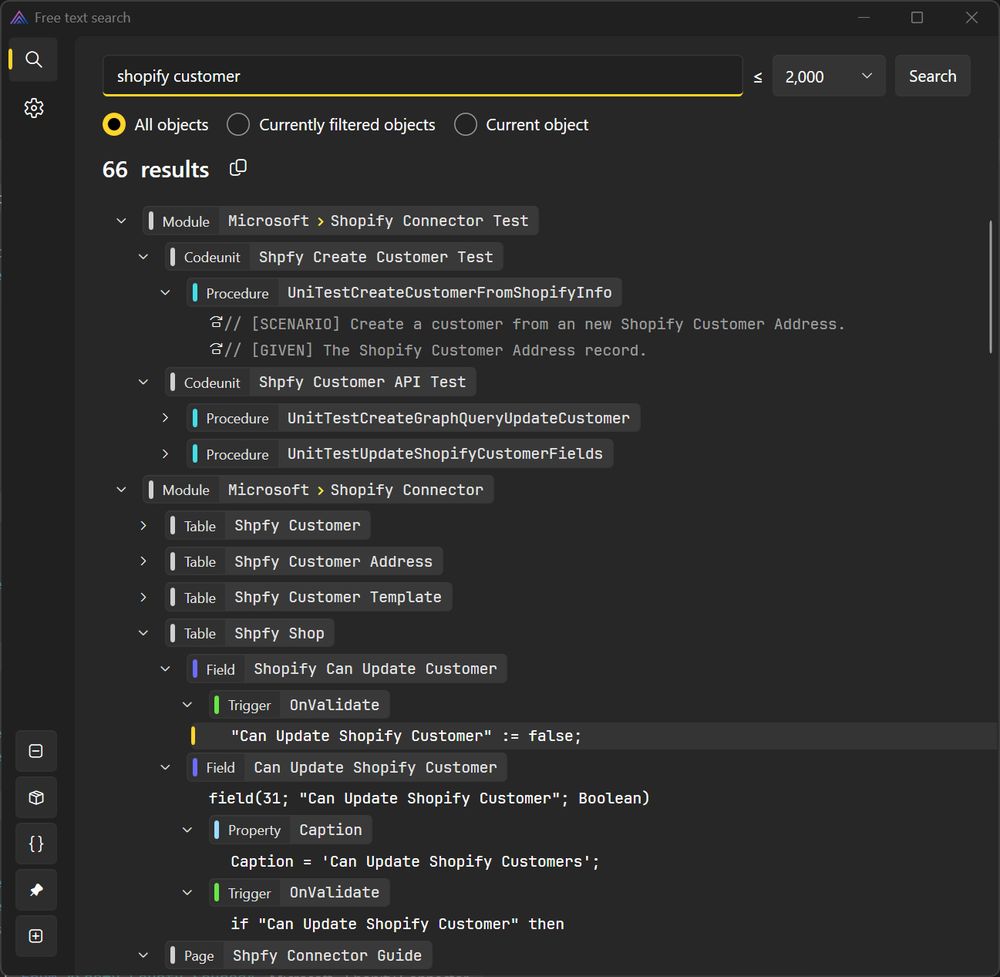Select Procedure UnitTestCreateGraphQueryUpdateCustomer
This screenshot has height=977, width=1000.
click(x=413, y=418)
